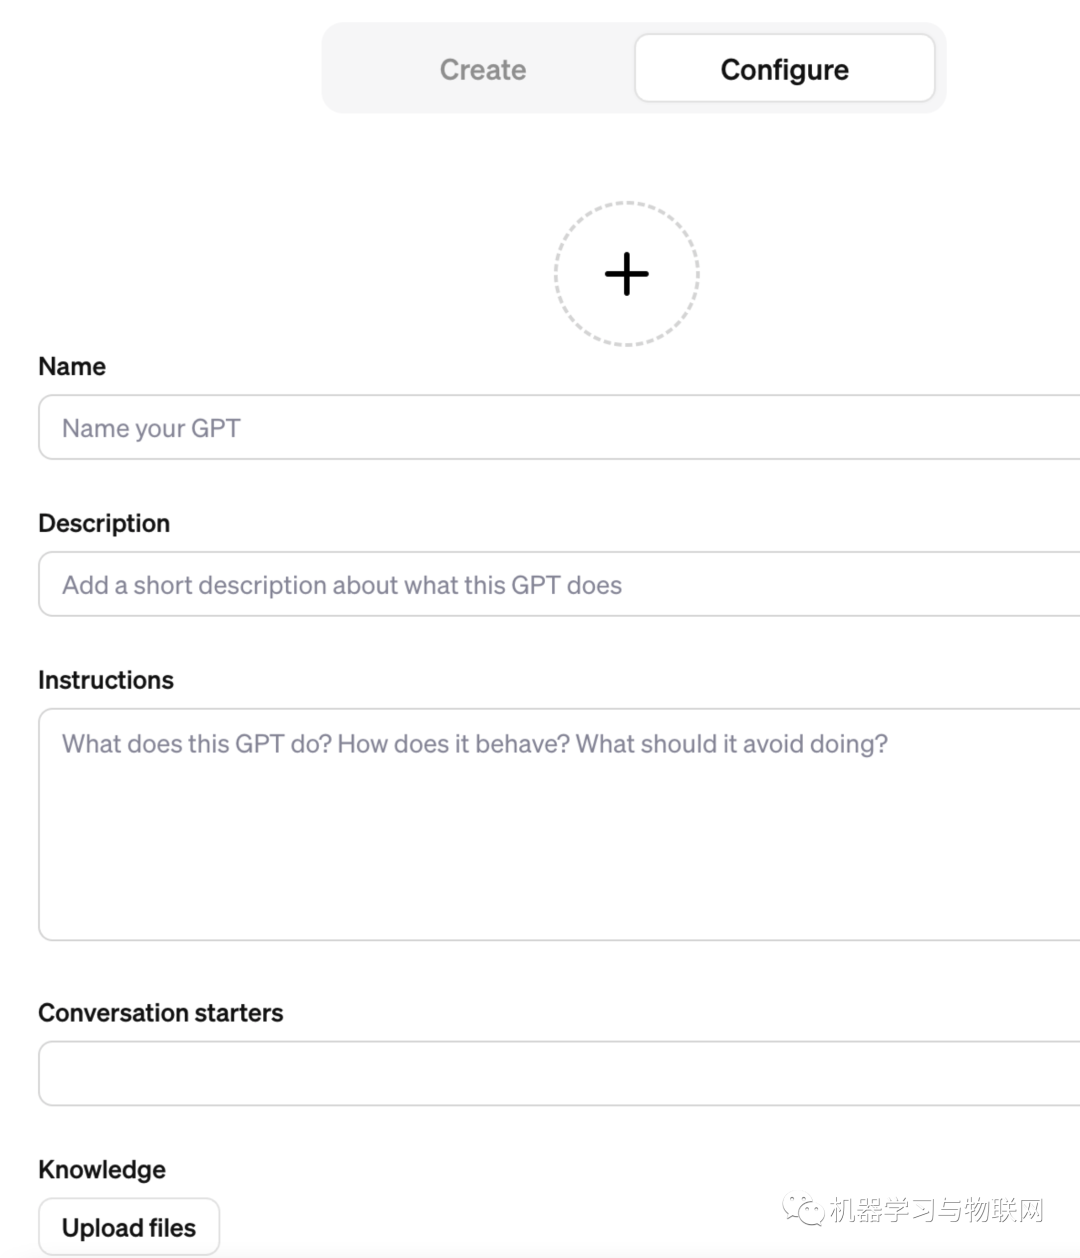Image resolution: width=1080 pixels, height=1258 pixels.
Task: Click the plus icon to add GPT image
Action: [x=627, y=274]
